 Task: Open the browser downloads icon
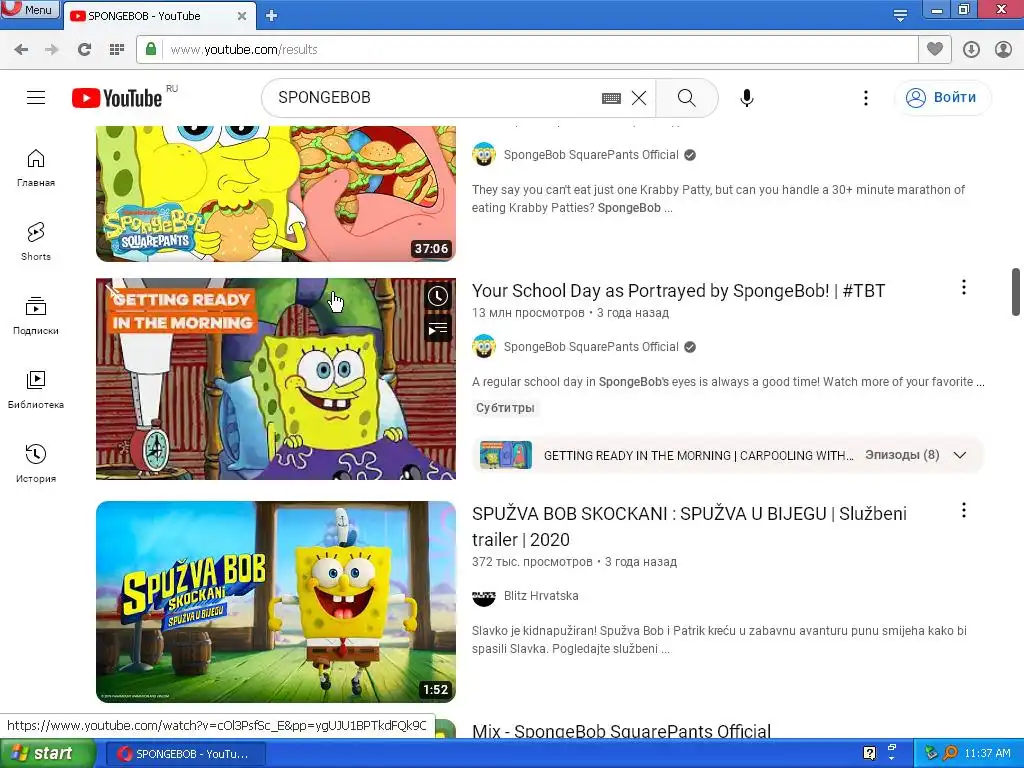[971, 49]
